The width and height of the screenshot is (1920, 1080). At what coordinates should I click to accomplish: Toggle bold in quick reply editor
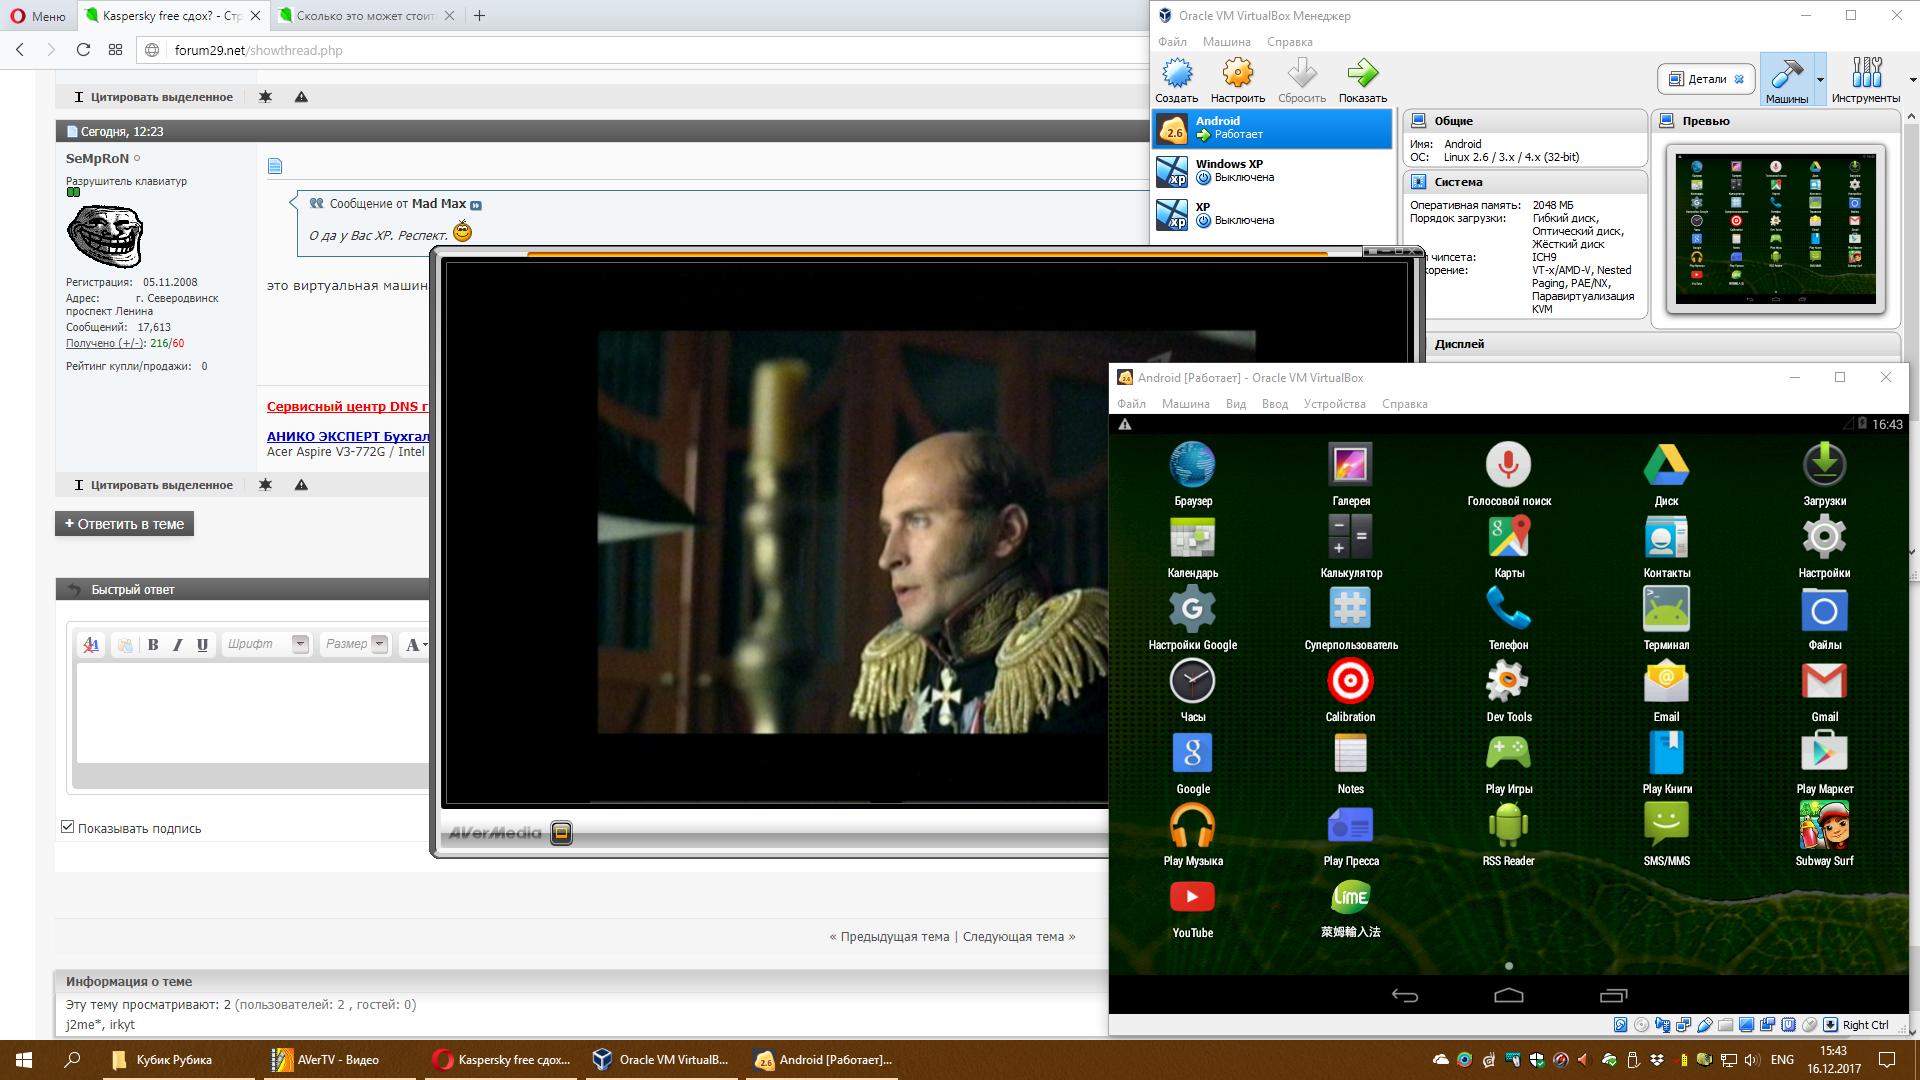tap(153, 645)
